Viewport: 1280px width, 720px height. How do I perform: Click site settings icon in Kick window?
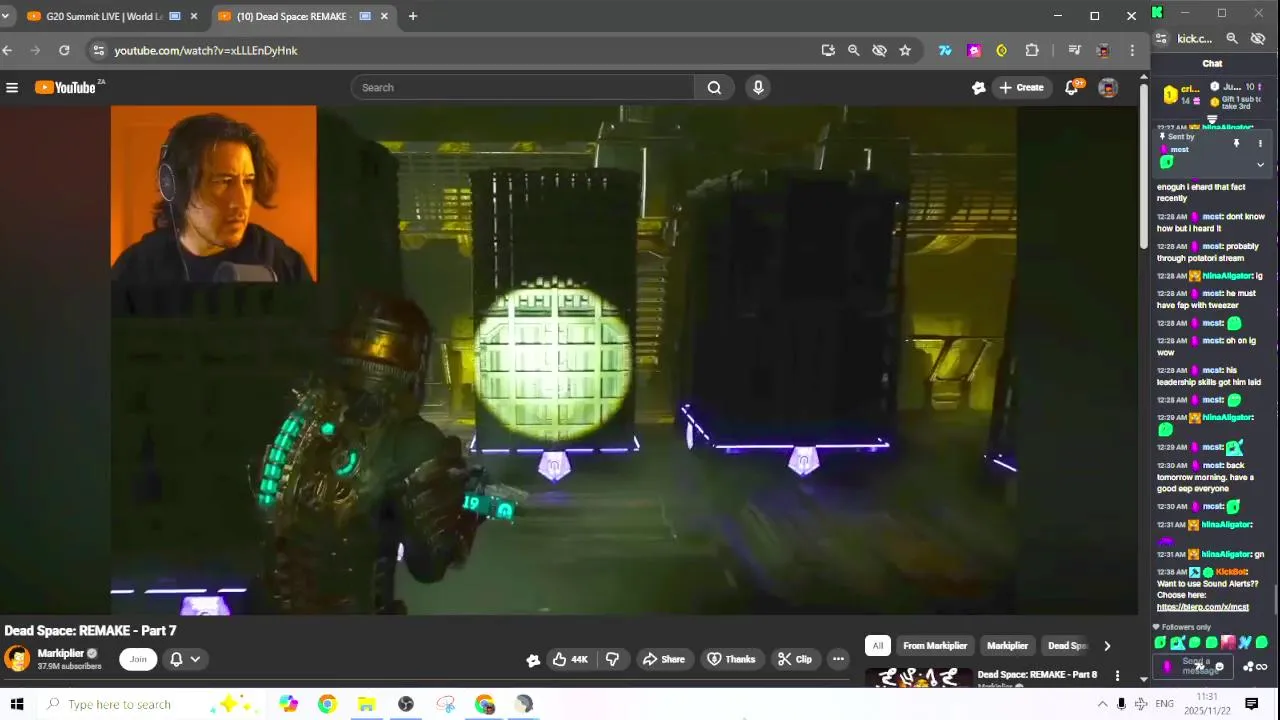click(x=1161, y=39)
